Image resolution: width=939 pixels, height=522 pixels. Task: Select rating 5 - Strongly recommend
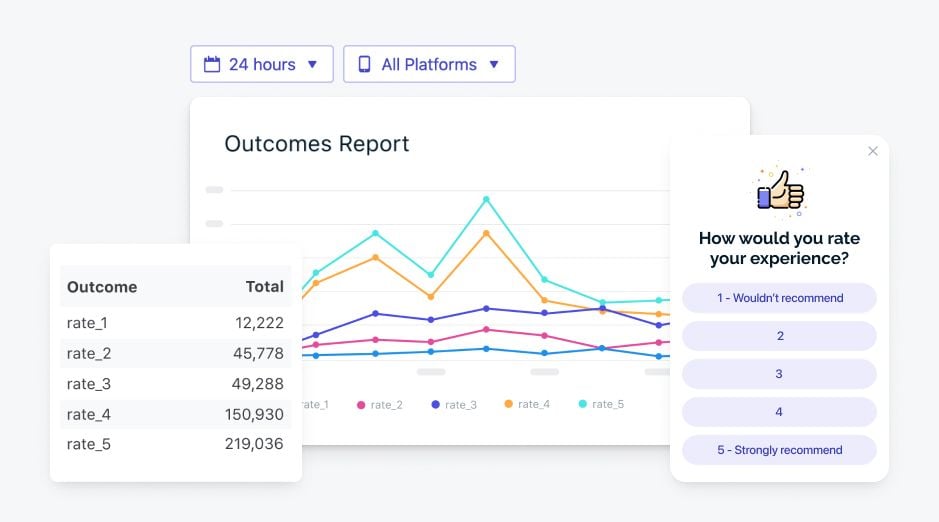point(779,450)
